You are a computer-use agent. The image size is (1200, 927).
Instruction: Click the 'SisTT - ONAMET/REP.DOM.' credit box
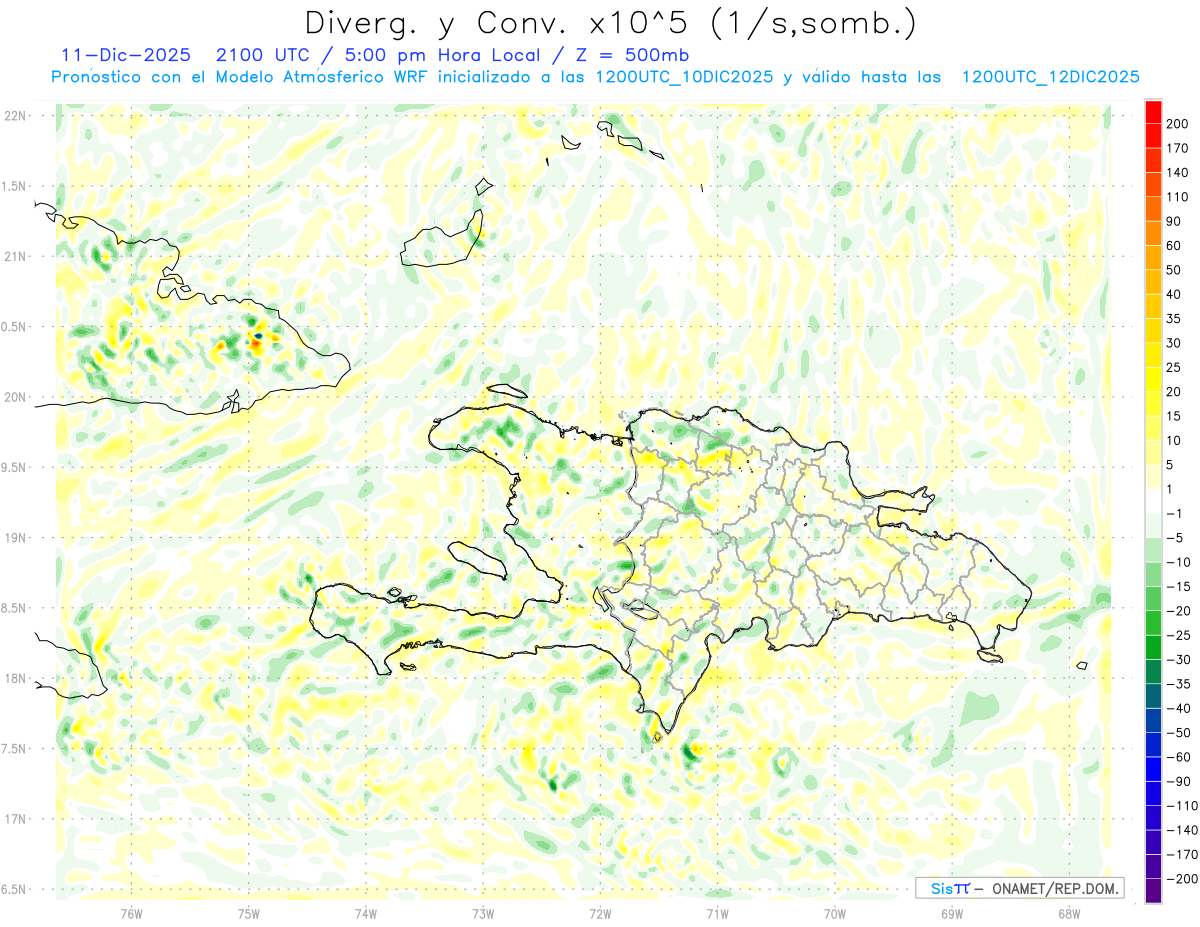(1020, 888)
